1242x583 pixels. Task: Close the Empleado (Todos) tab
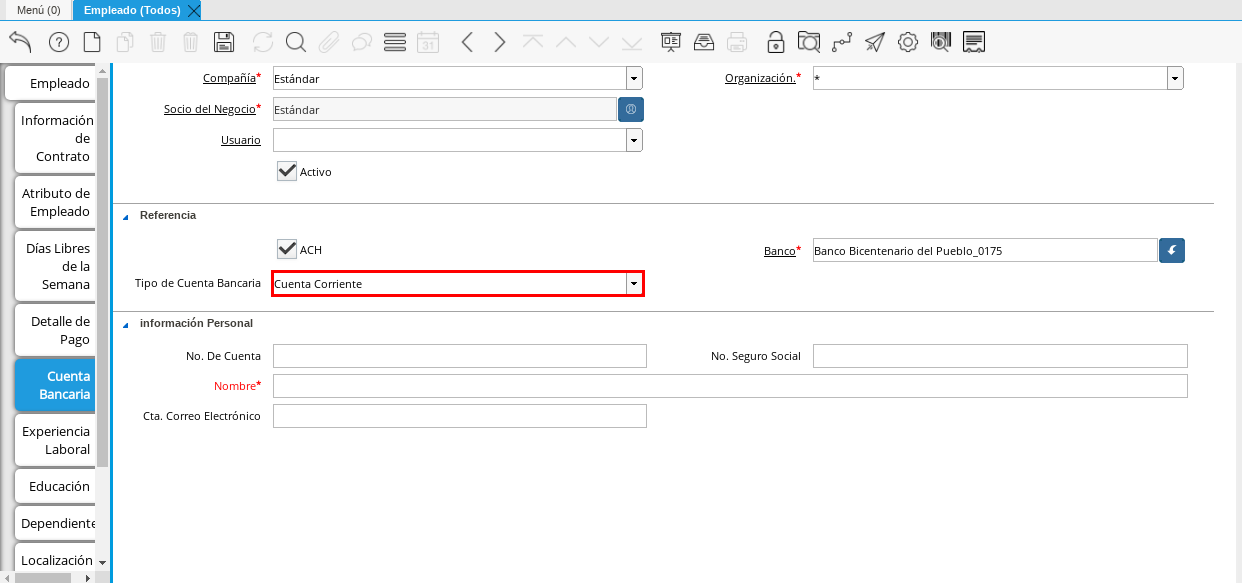(194, 10)
